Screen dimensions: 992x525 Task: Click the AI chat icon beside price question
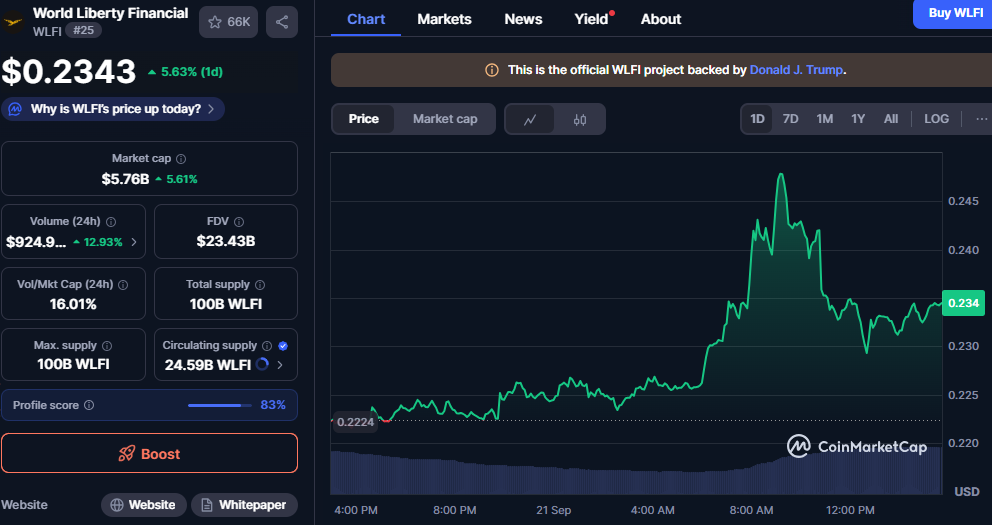[15, 109]
